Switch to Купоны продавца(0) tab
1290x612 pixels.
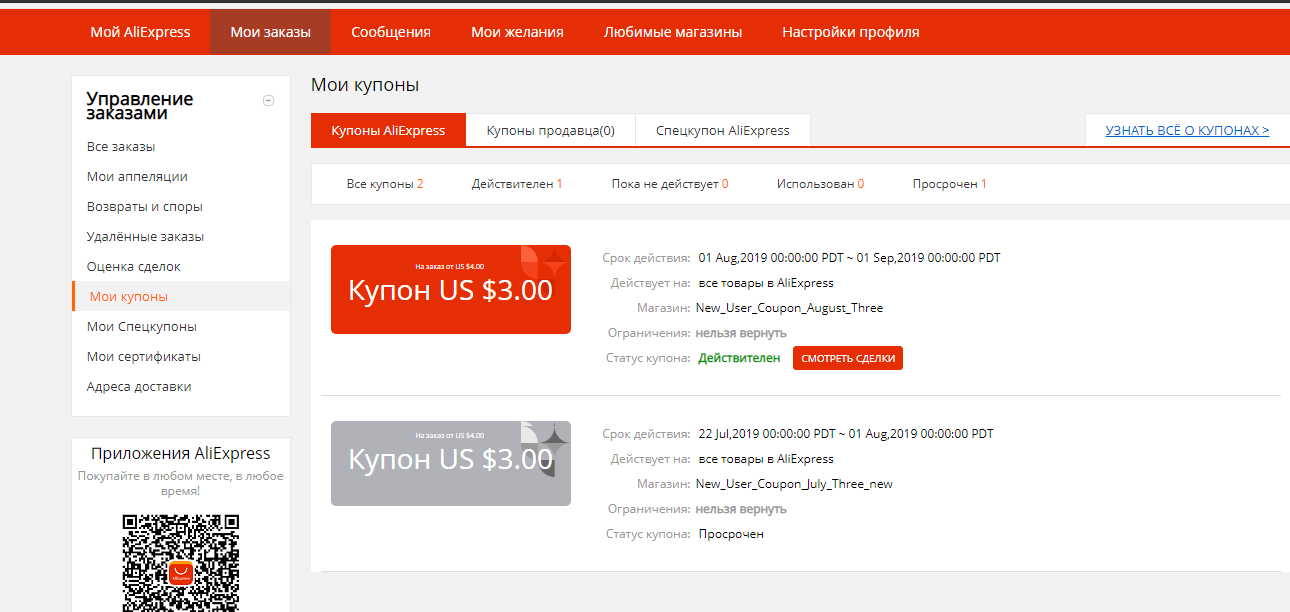click(x=550, y=130)
